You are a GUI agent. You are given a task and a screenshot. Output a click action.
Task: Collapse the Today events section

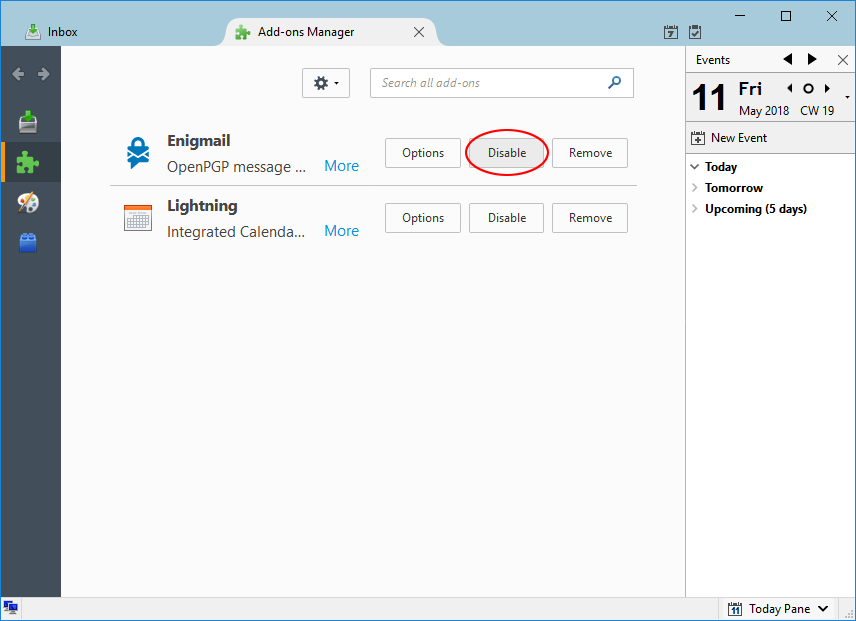click(694, 166)
